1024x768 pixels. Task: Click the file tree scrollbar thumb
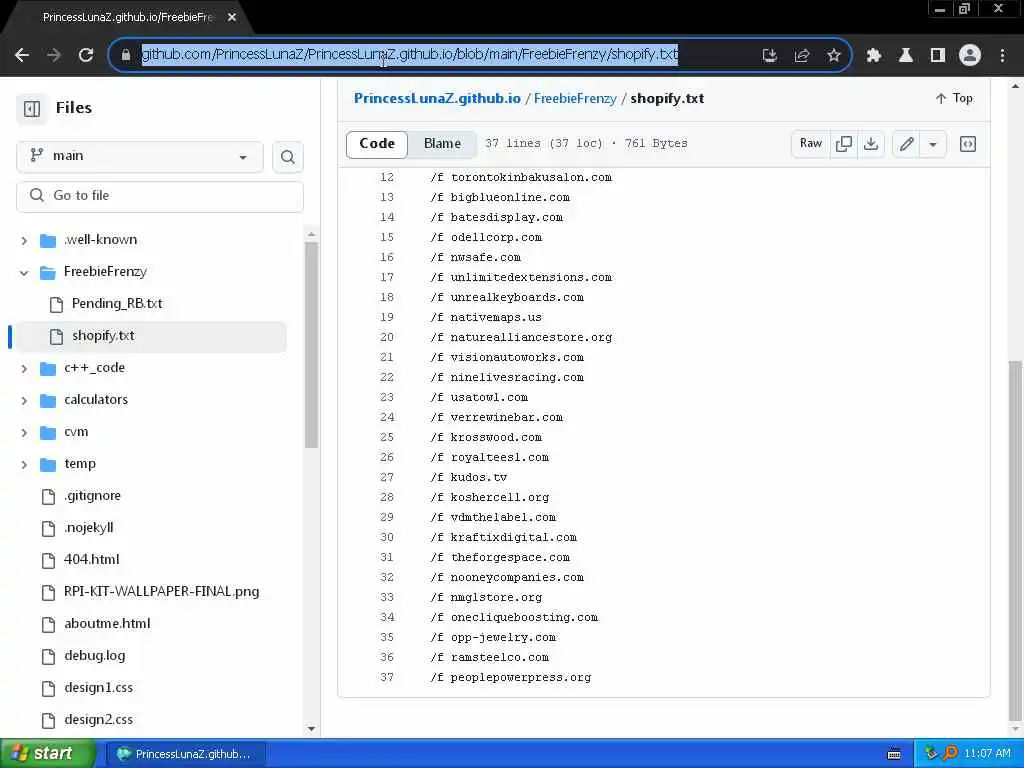click(x=312, y=344)
